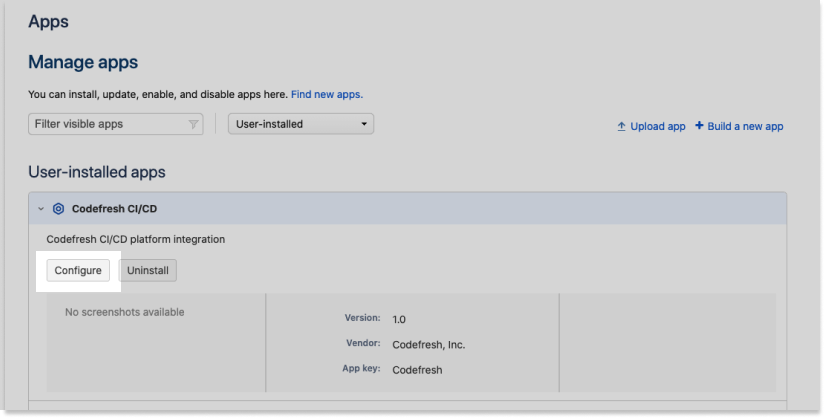Focus the Filter visible apps field
The width and height of the screenshot is (824, 418).
(x=116, y=124)
